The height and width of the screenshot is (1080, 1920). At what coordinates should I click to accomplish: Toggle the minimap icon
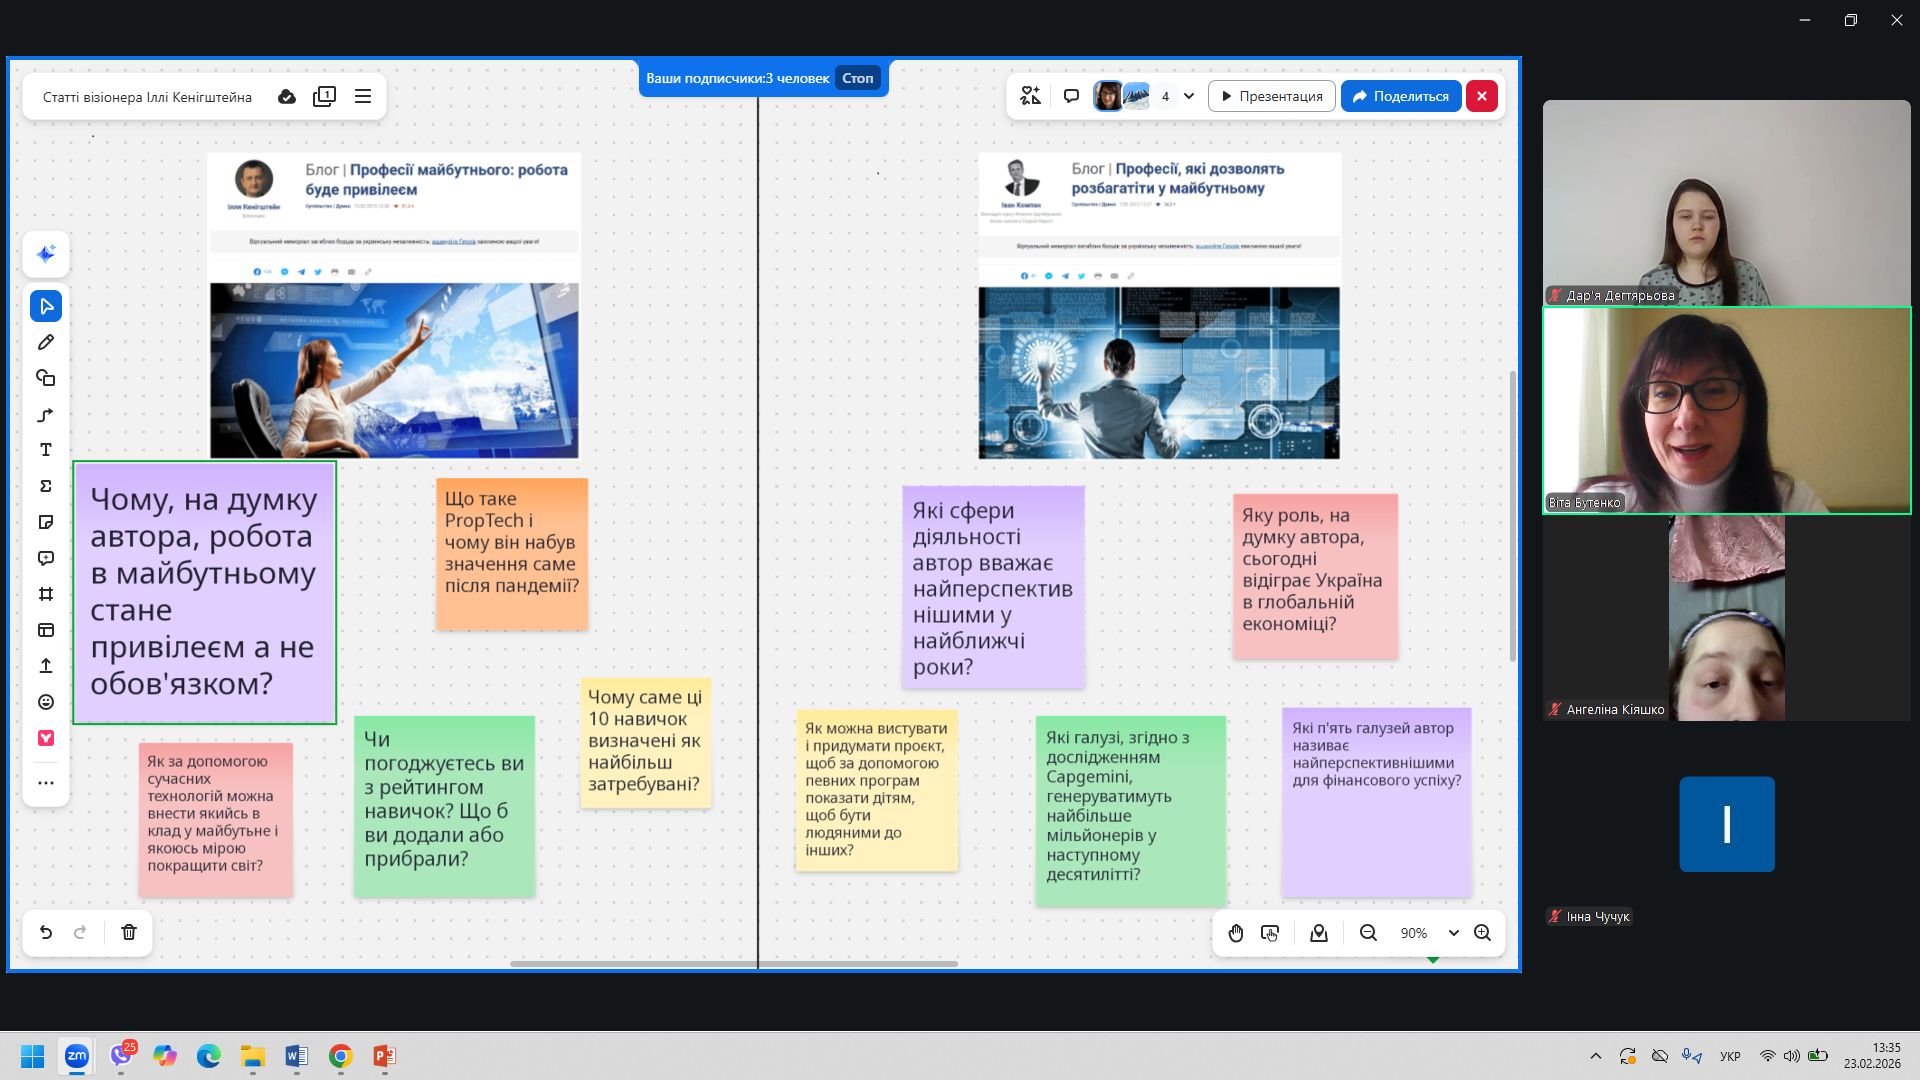(x=1319, y=933)
